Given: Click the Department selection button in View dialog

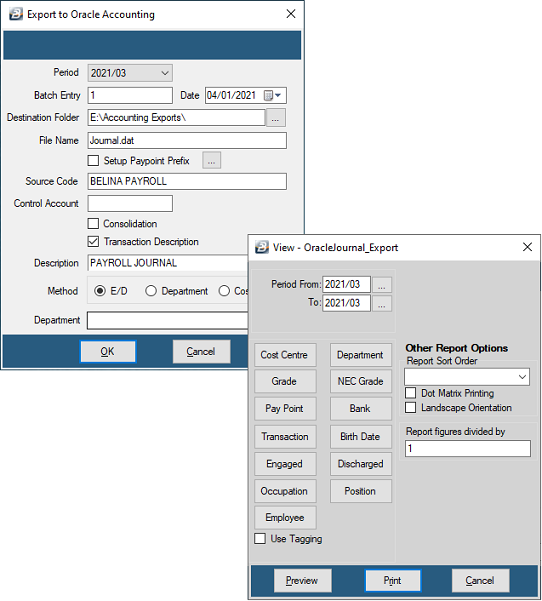Looking at the screenshot, I should pos(361,355).
